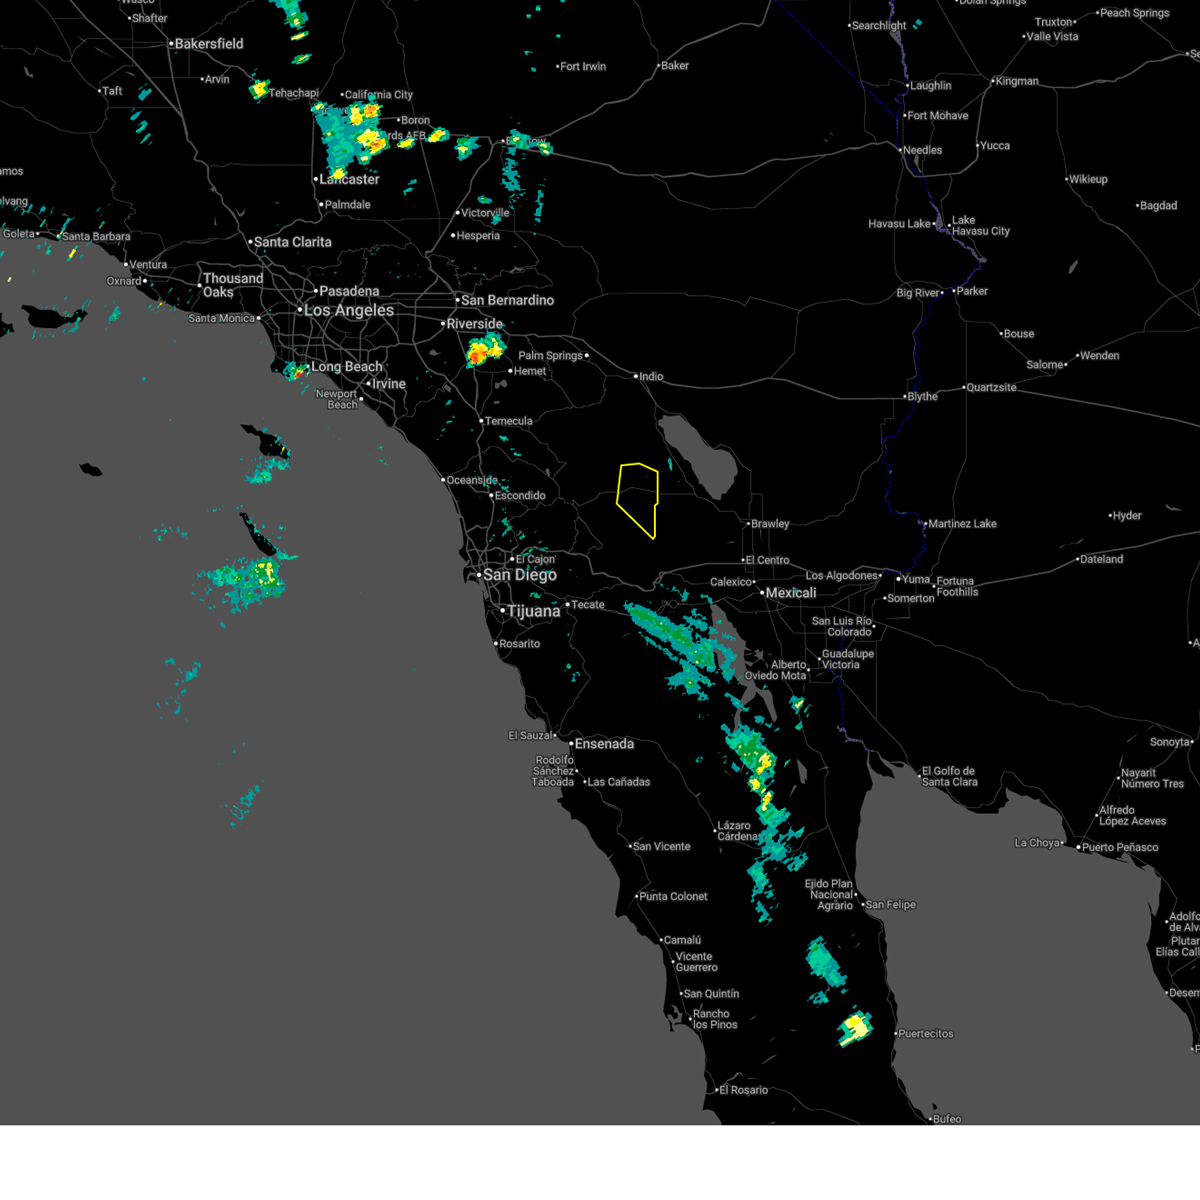Click the storm cell east of Riverside
The image size is (1200, 1200).
(x=485, y=350)
